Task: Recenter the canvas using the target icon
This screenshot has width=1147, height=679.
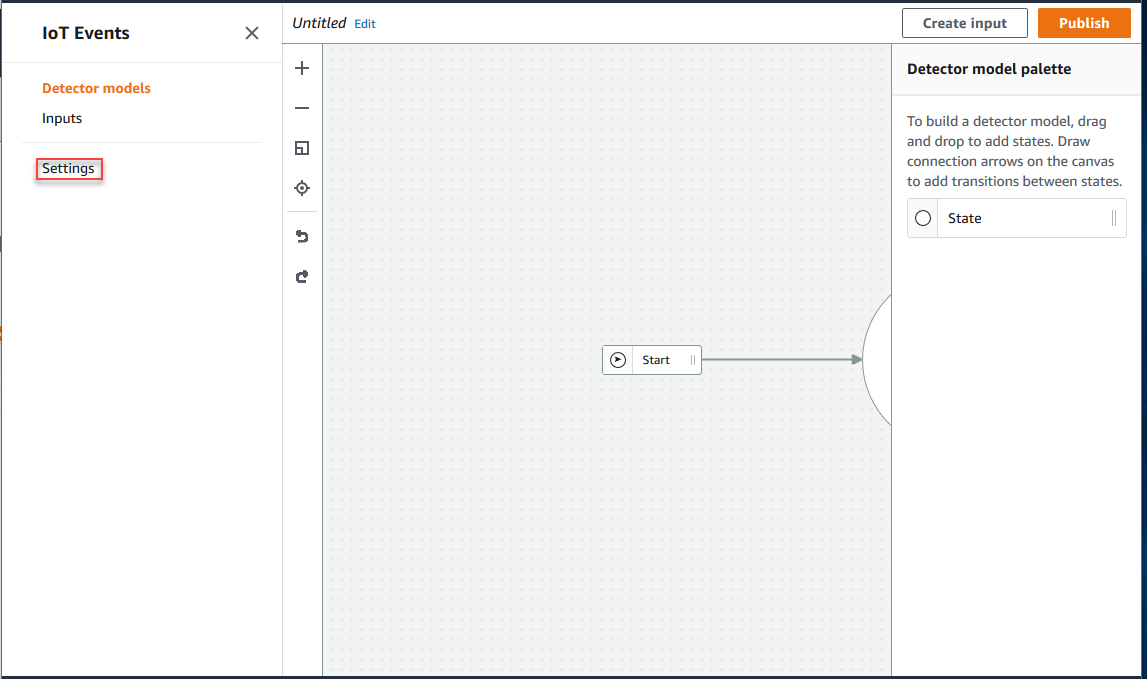Action: (302, 188)
